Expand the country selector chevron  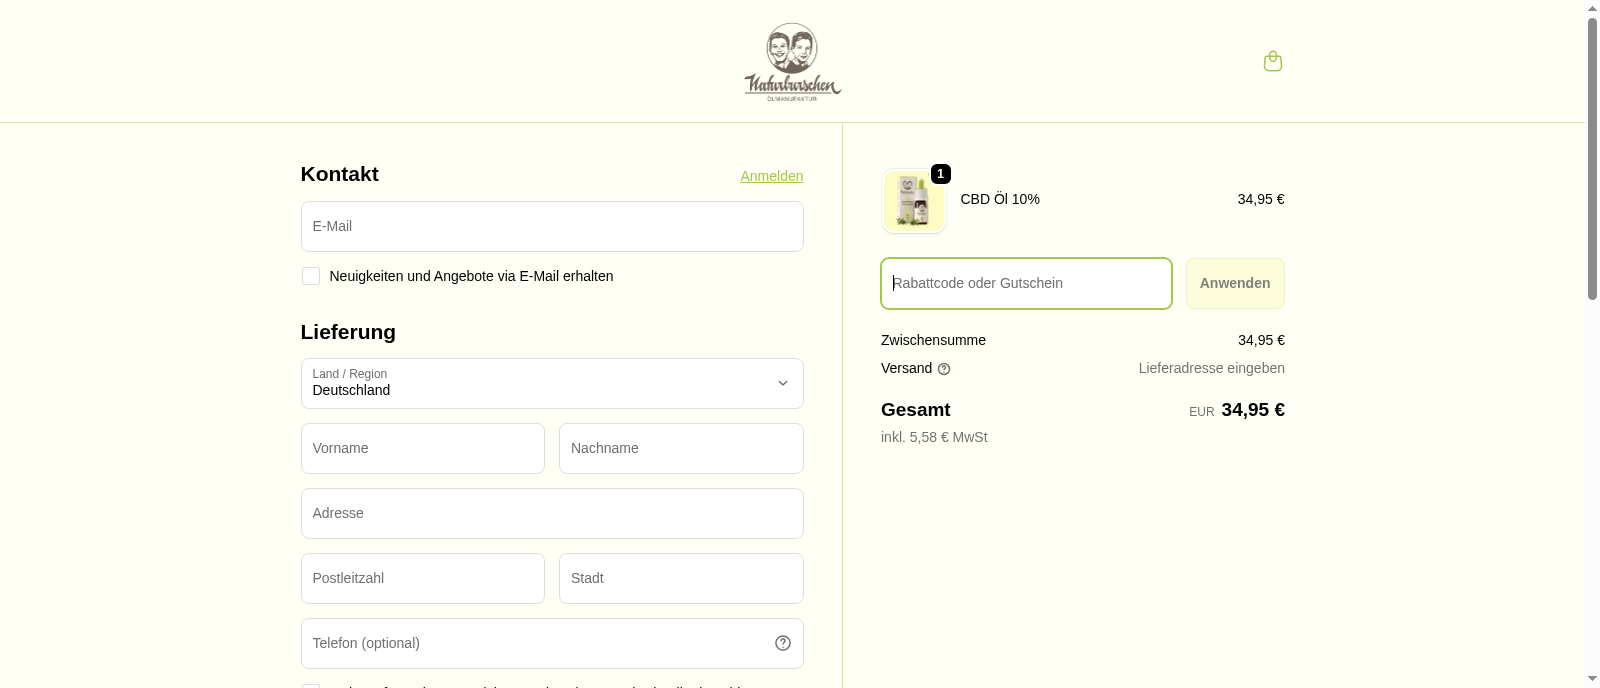click(783, 383)
